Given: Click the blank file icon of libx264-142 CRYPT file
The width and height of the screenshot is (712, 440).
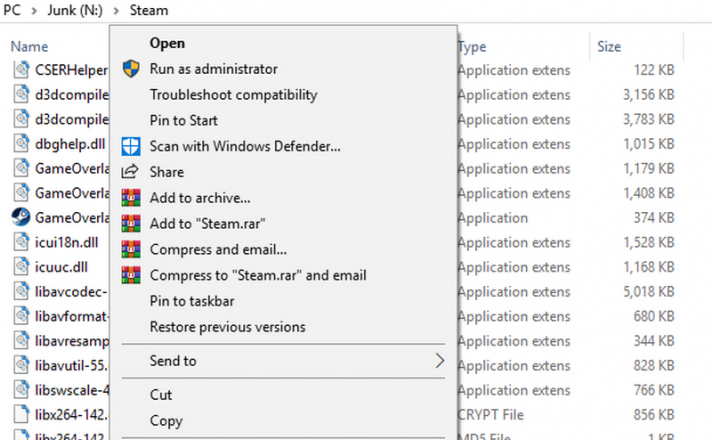Looking at the screenshot, I should [21, 414].
